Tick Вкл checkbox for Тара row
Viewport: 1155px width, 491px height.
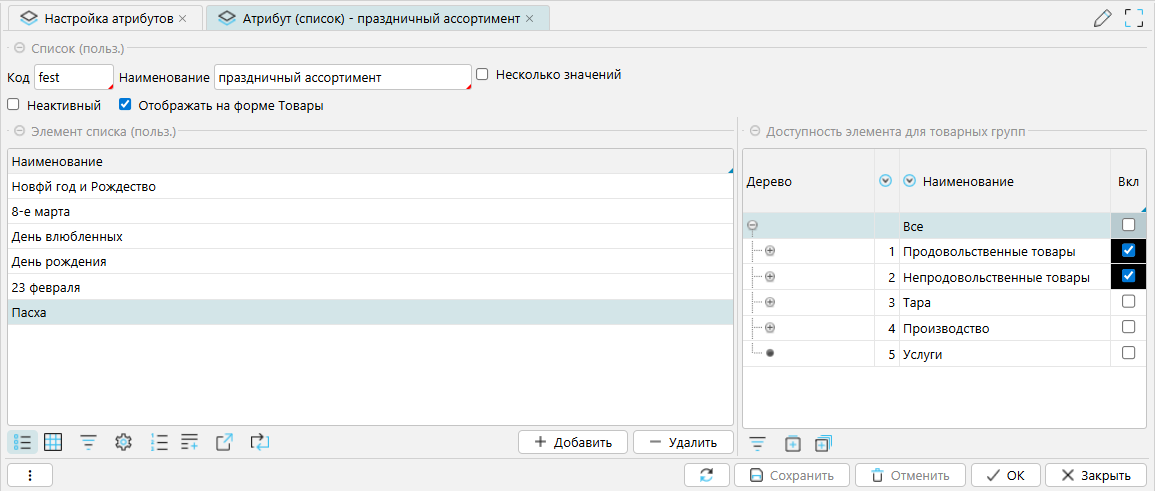coord(1128,302)
